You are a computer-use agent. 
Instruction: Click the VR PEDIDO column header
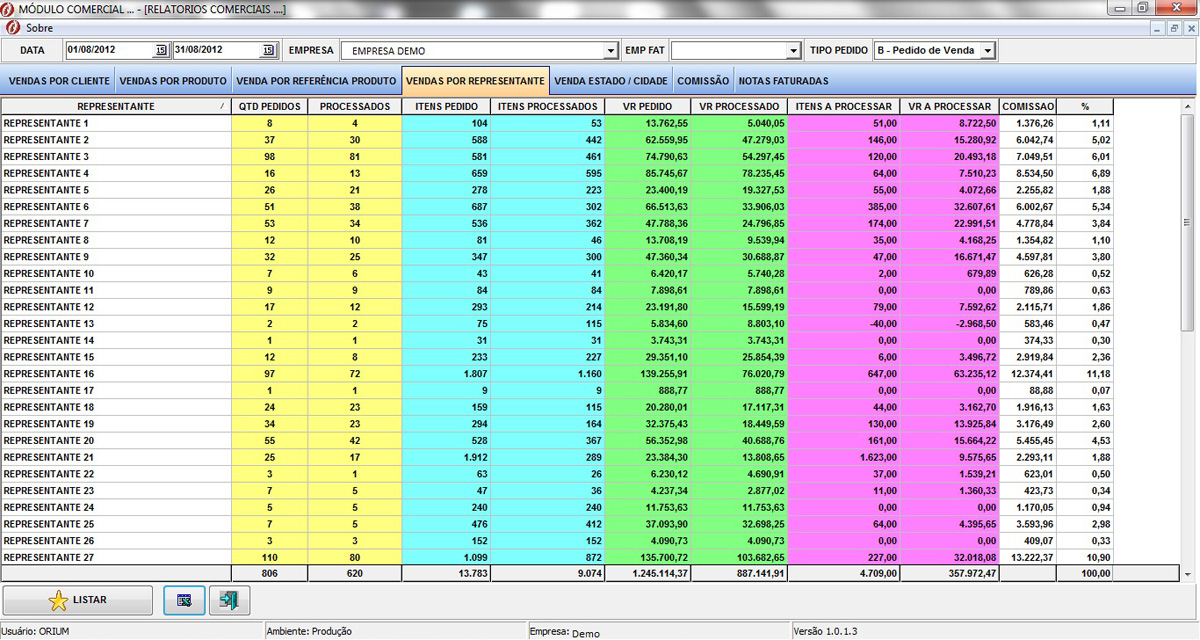[647, 106]
